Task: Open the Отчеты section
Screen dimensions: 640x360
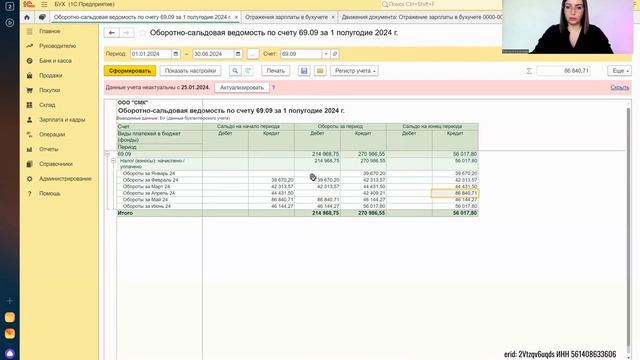Action: point(49,149)
